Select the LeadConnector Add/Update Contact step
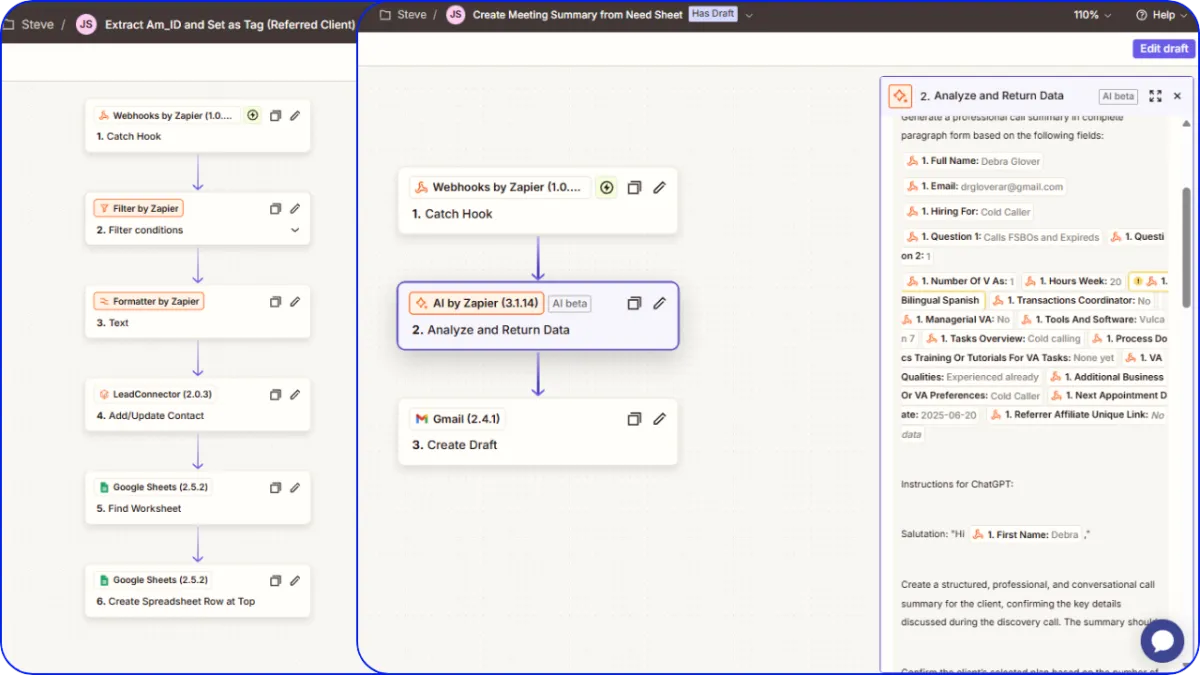The height and width of the screenshot is (675, 1200). click(x=197, y=404)
